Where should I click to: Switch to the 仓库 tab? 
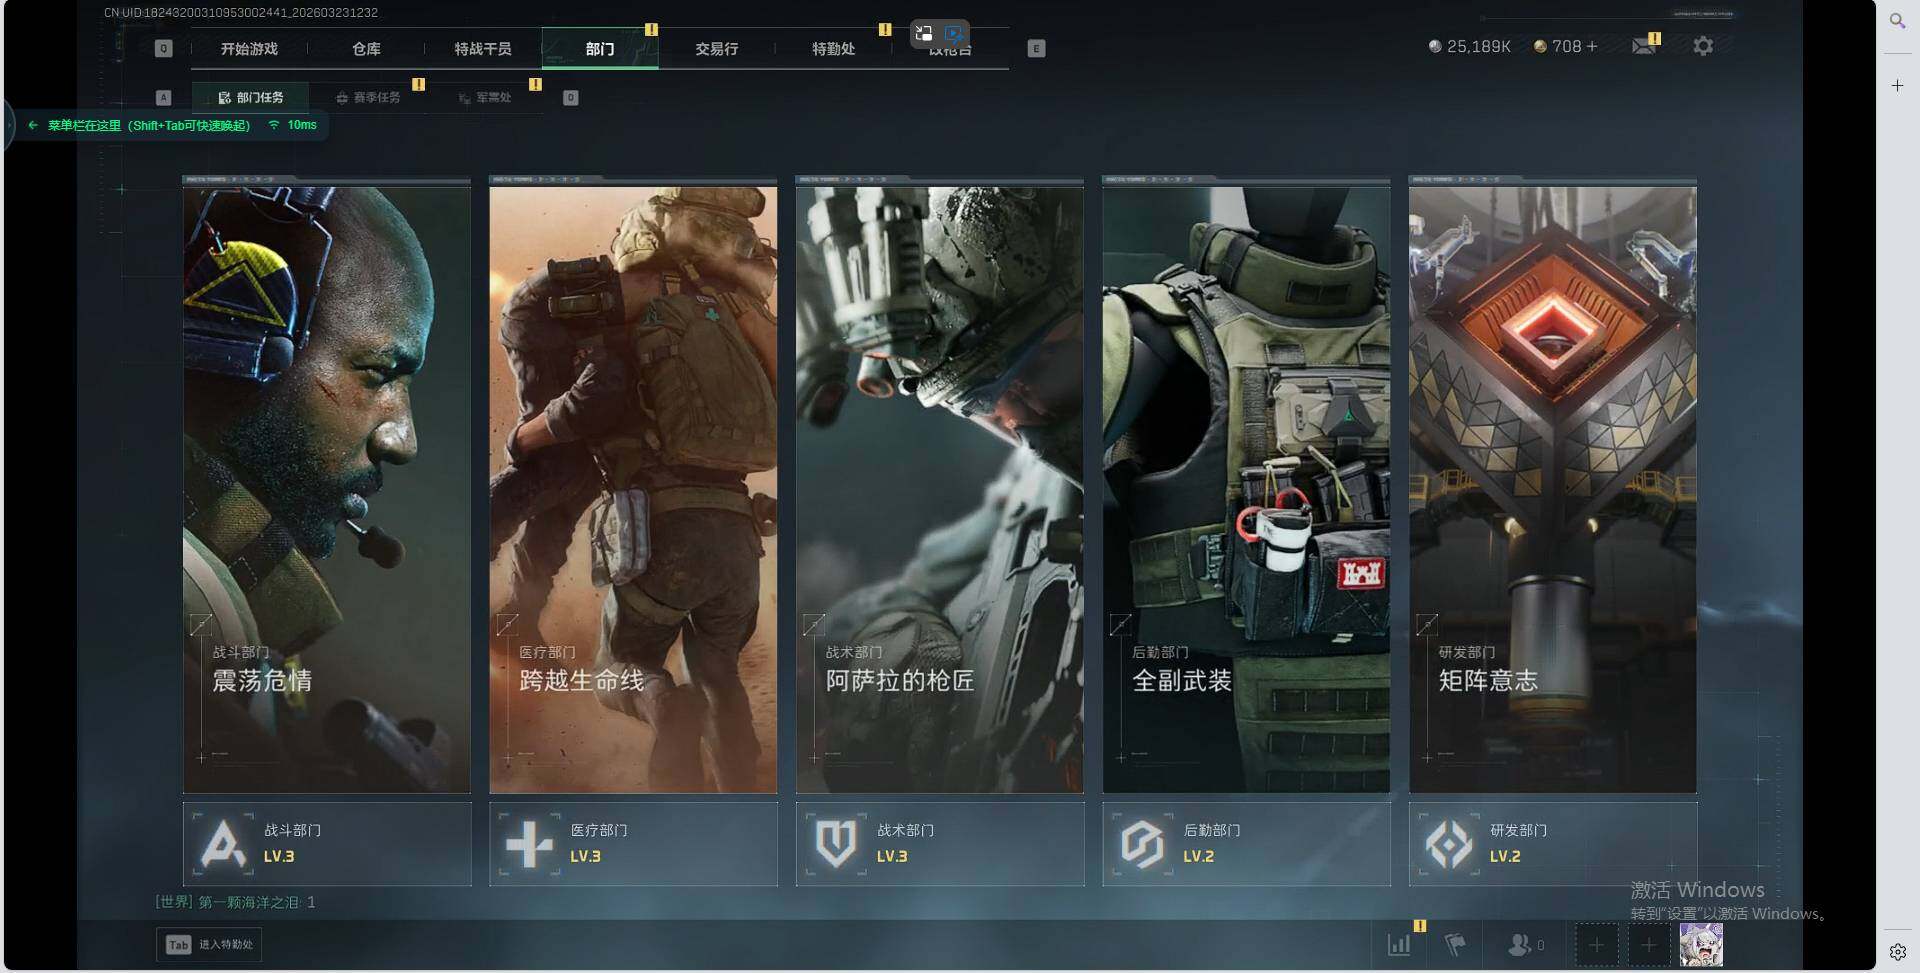coord(366,49)
